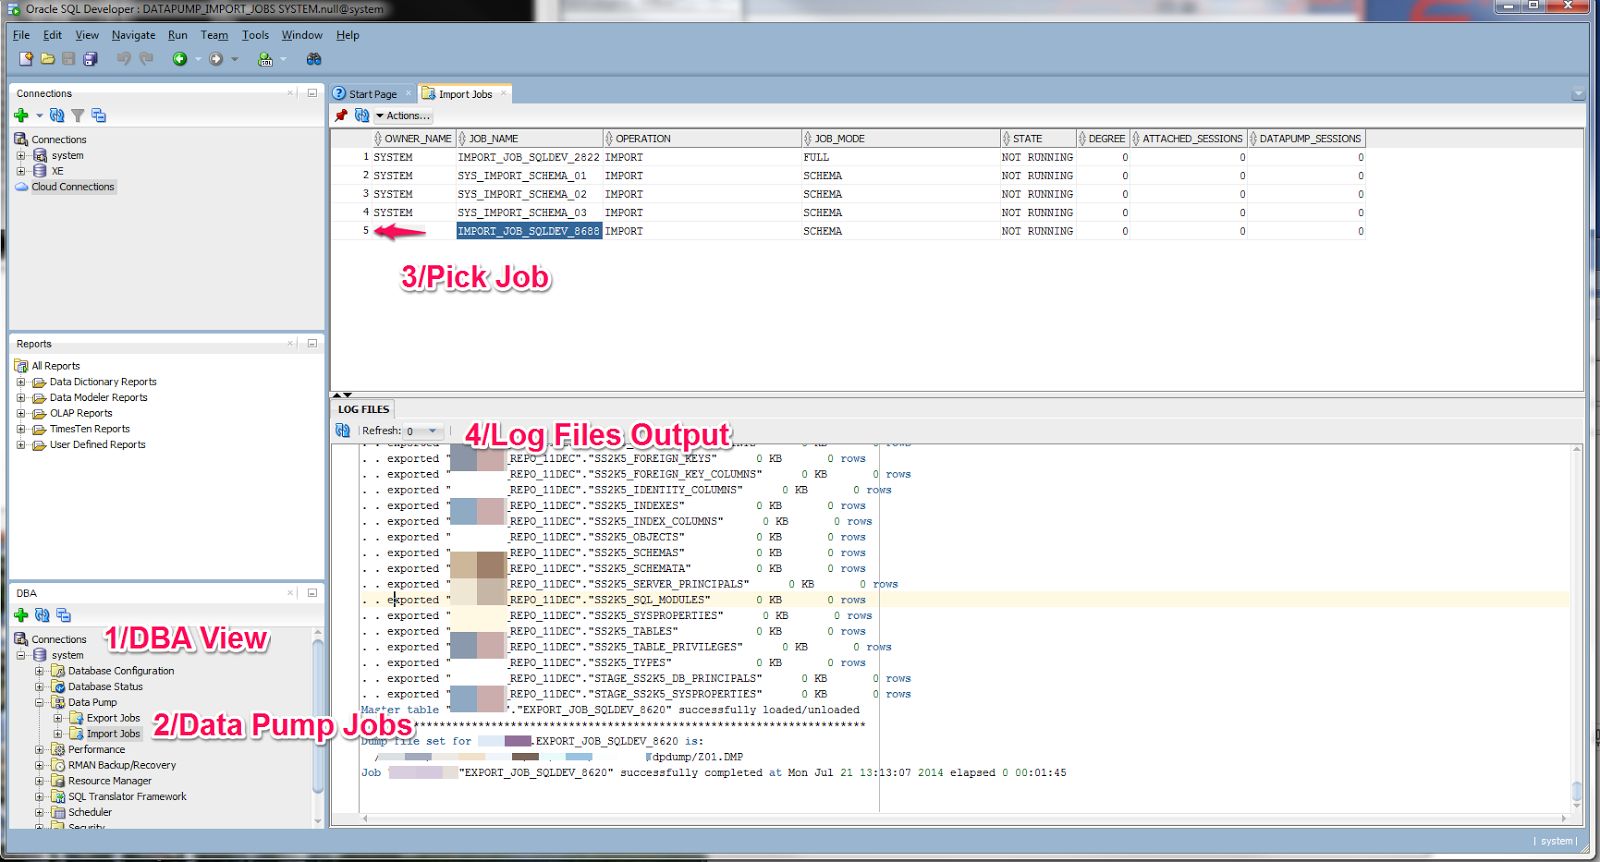
Task: Pin the Import Jobs view
Action: pos(341,116)
